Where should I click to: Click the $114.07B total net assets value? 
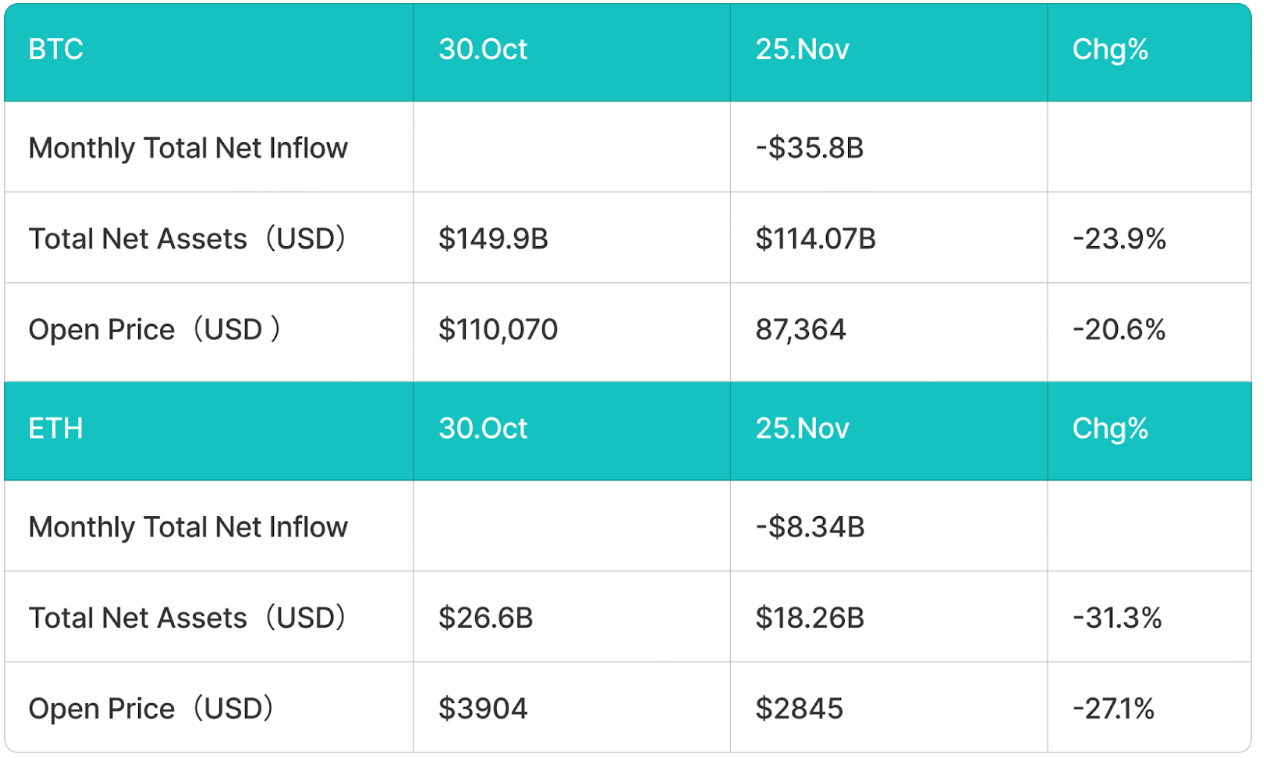pos(815,239)
